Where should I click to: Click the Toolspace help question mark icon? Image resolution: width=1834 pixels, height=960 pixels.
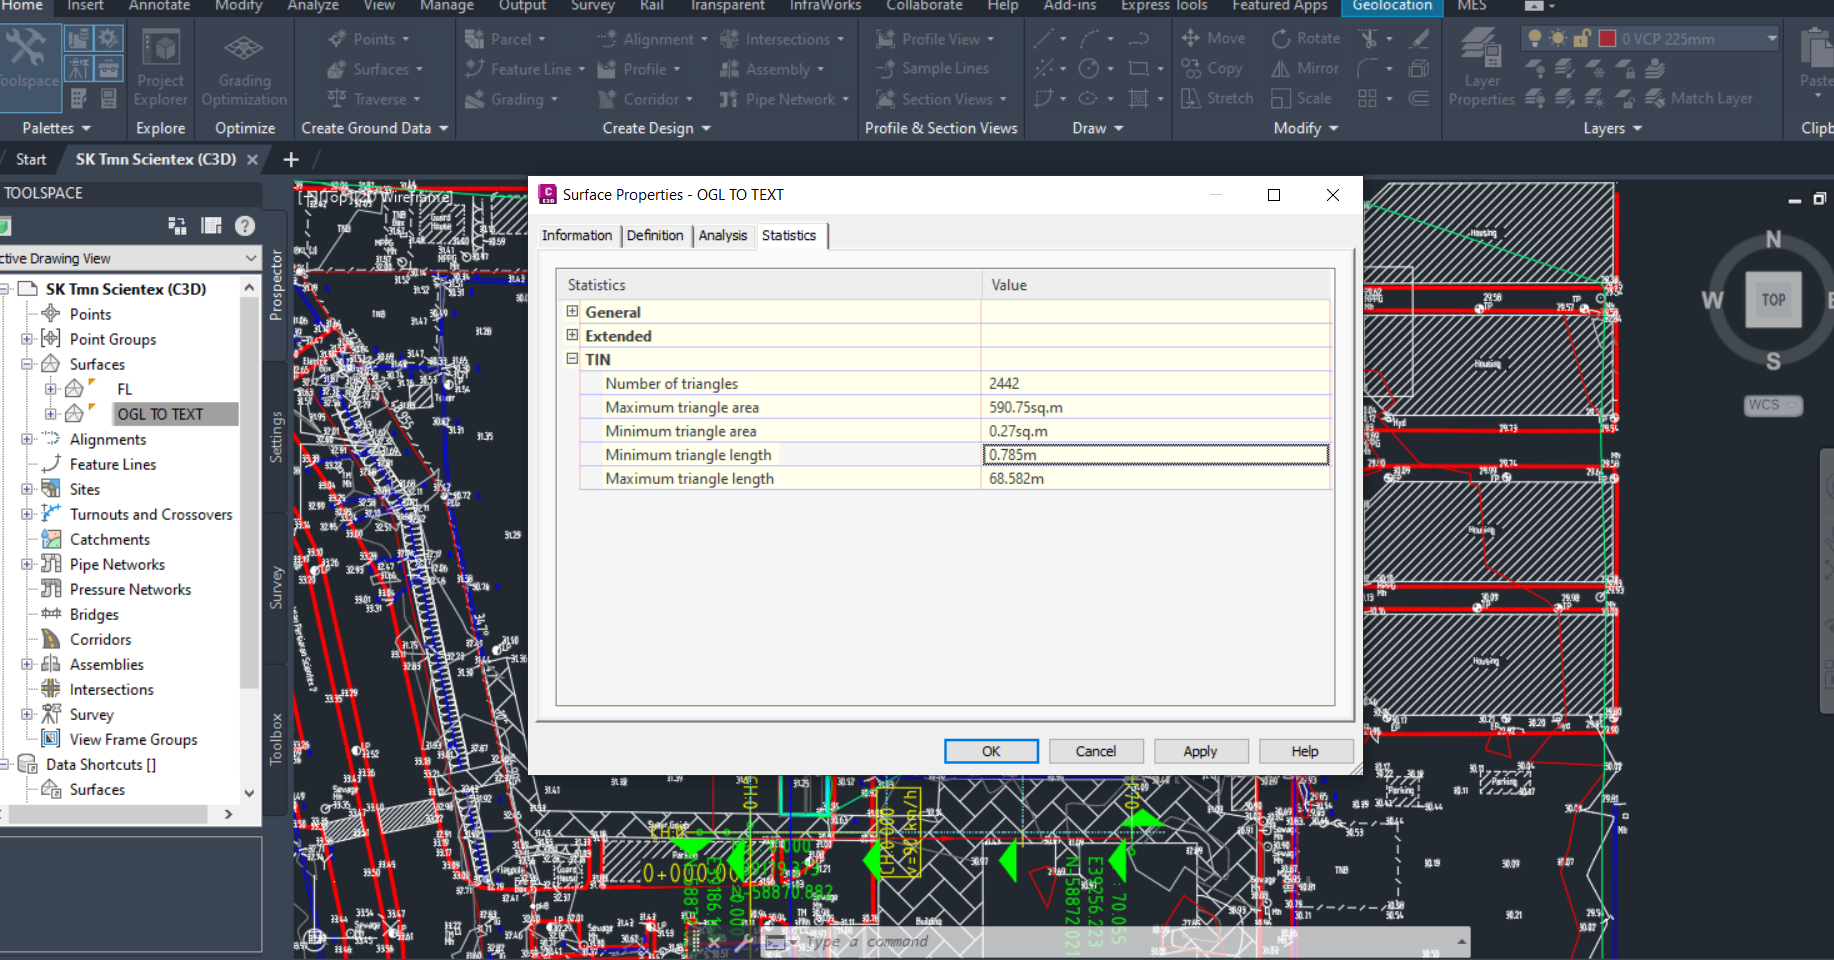[x=245, y=226]
